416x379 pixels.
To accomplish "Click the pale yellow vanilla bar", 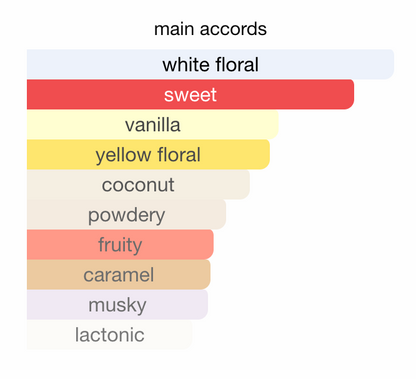I will coord(153,124).
